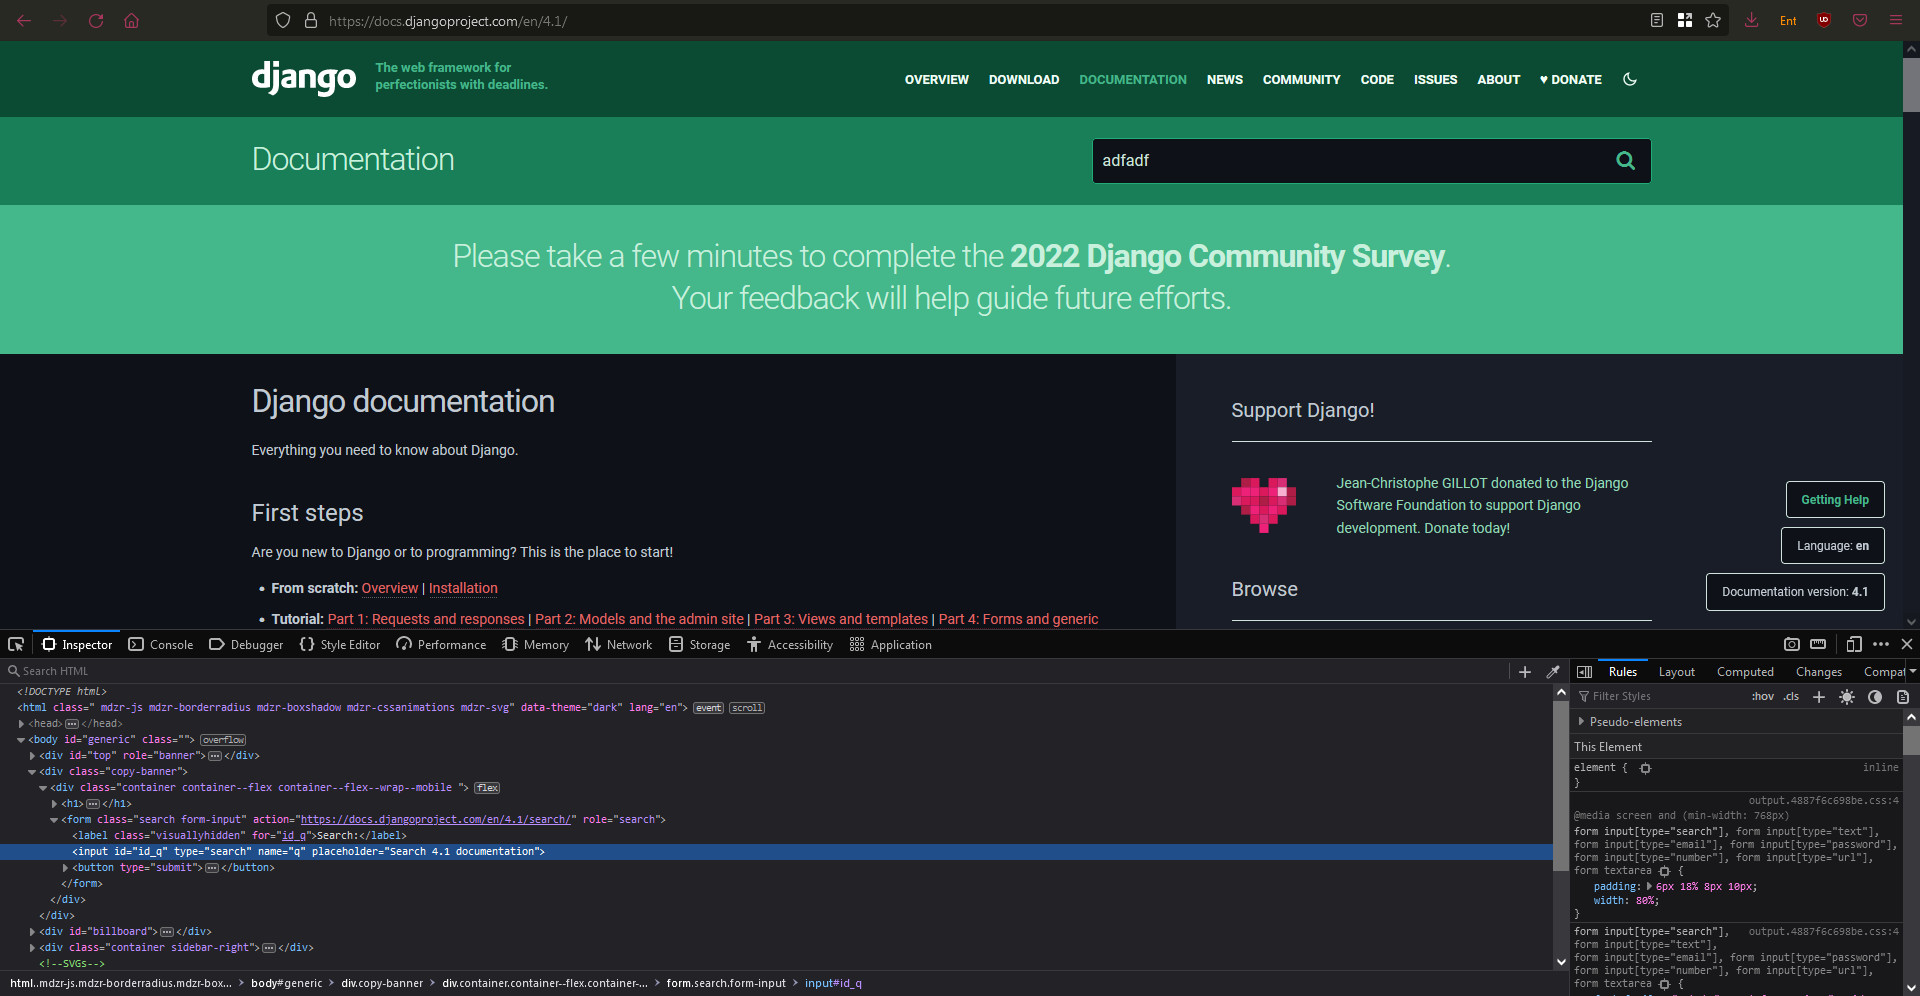Enable light color scheme simulation
1920x996 pixels.
(1846, 696)
